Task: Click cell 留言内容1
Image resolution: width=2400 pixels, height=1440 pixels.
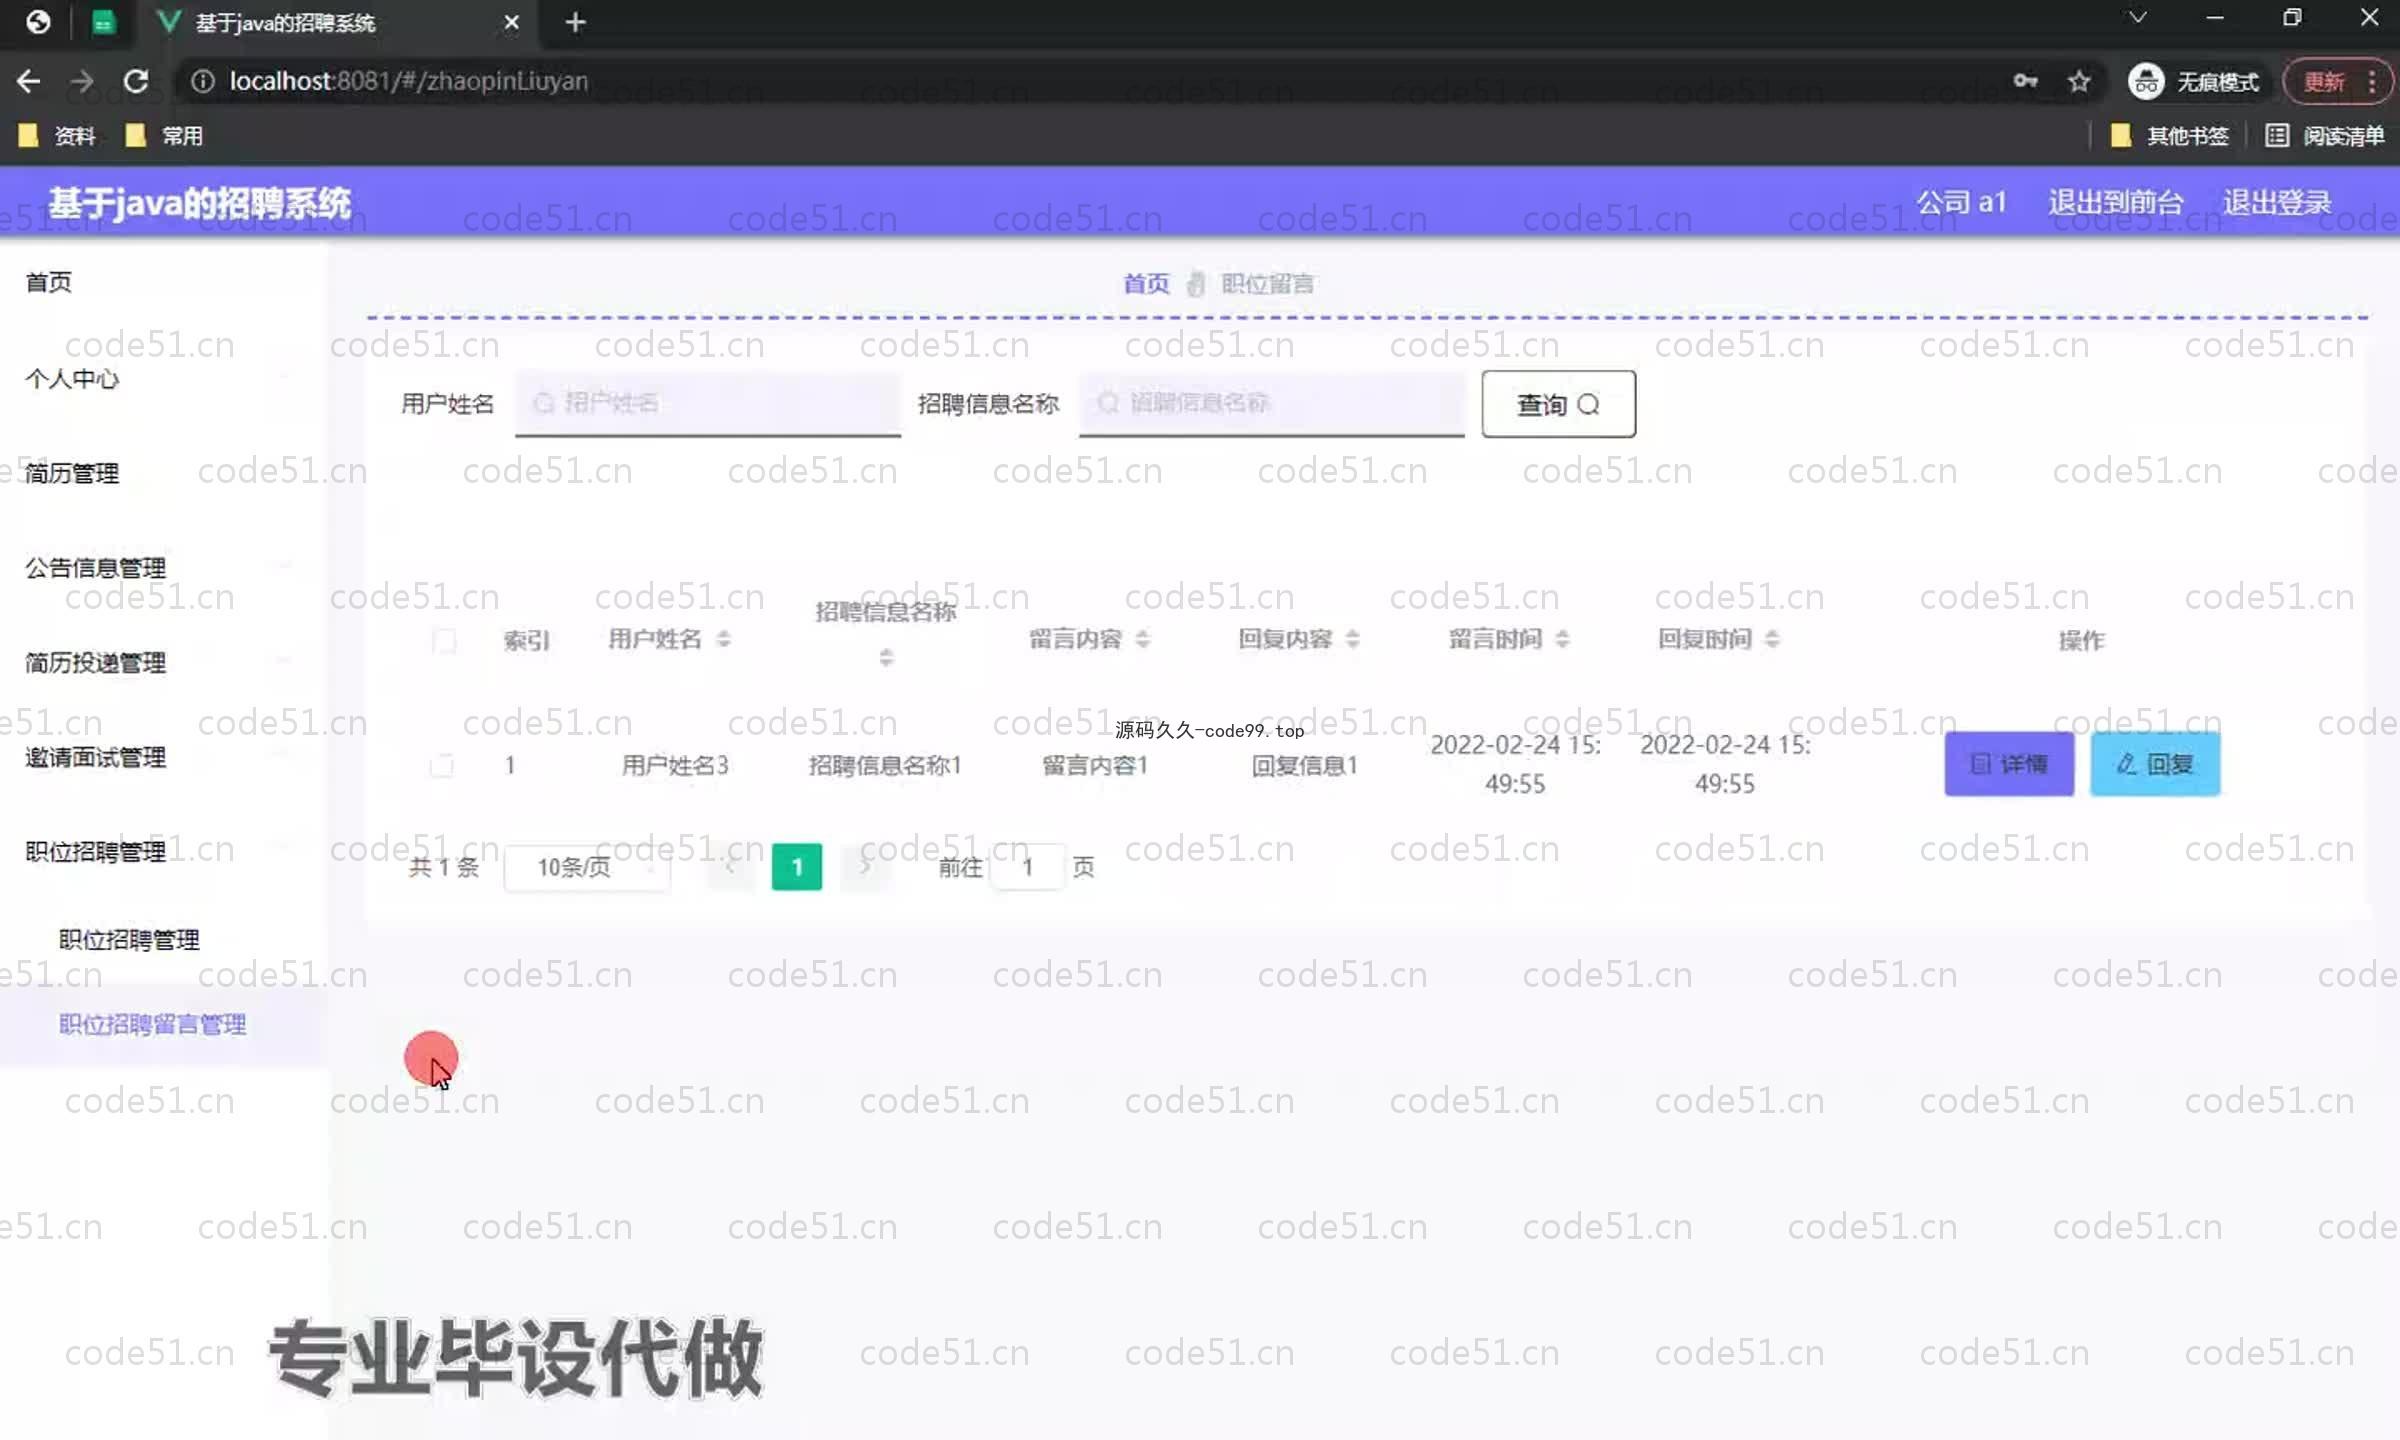Action: 1095,766
